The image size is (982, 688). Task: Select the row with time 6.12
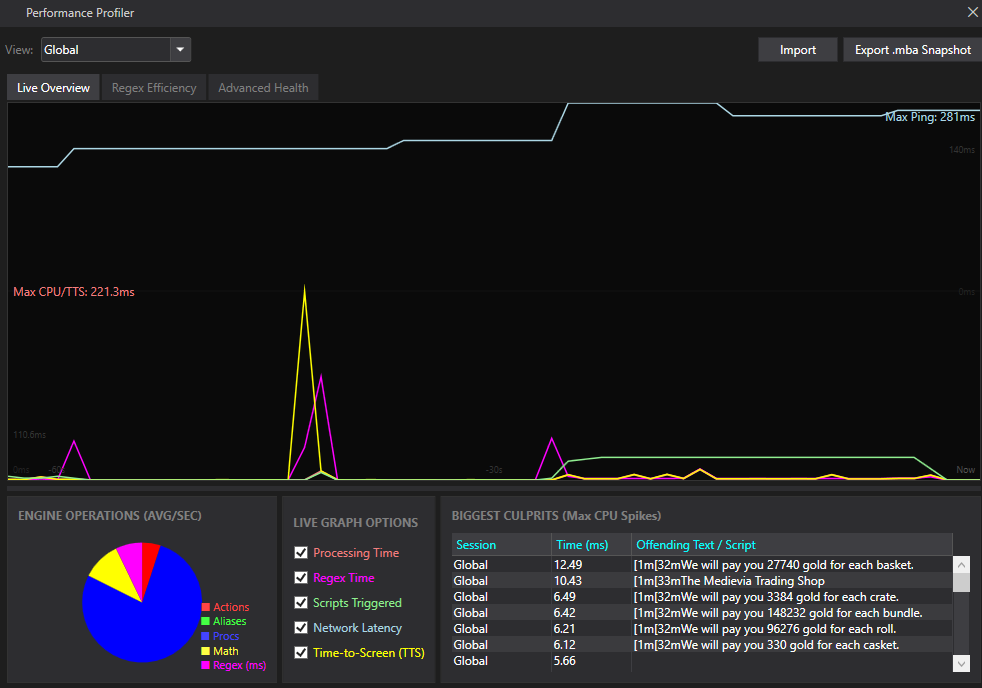pos(701,645)
